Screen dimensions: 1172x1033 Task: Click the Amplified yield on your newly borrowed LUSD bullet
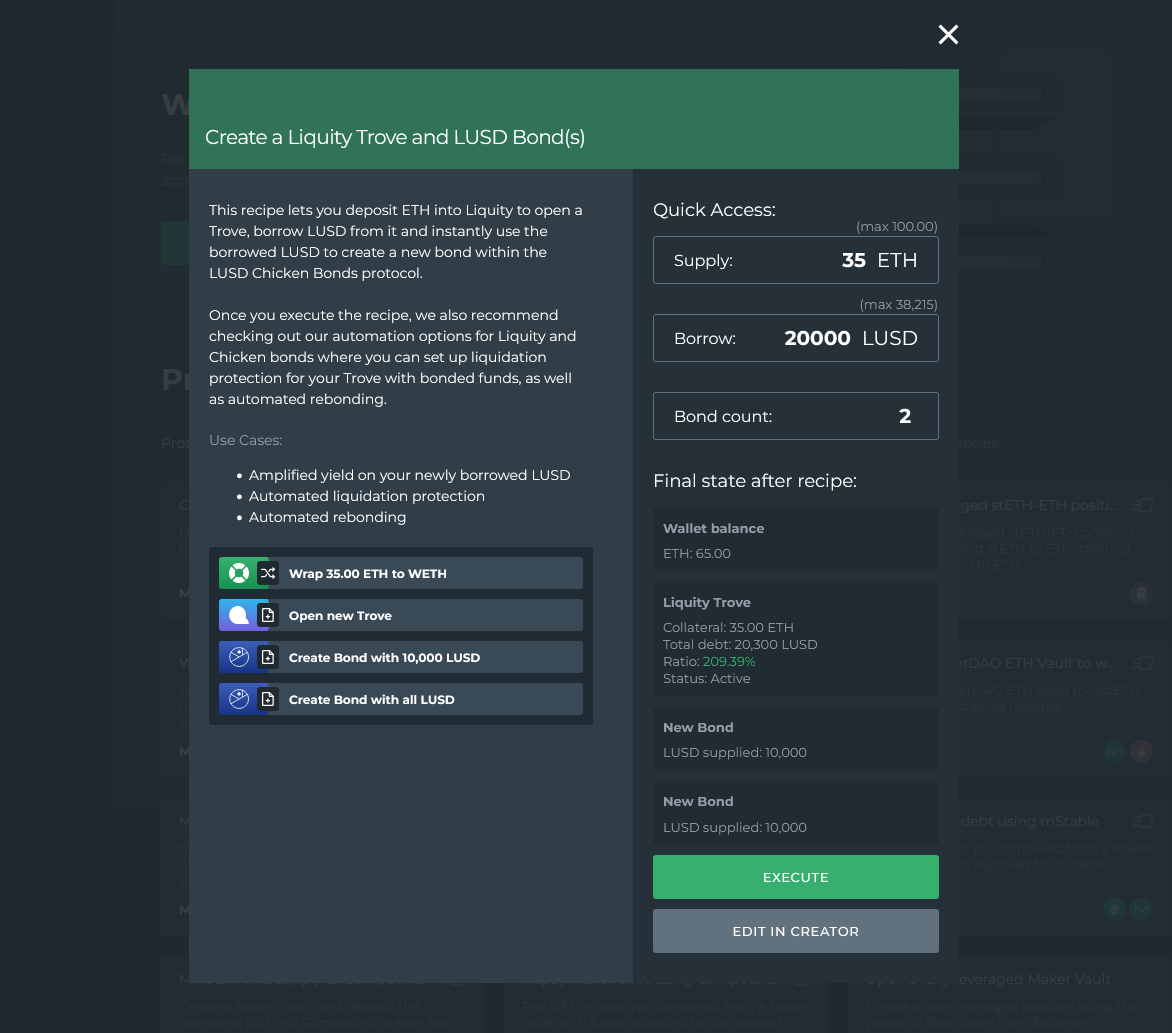click(x=409, y=475)
